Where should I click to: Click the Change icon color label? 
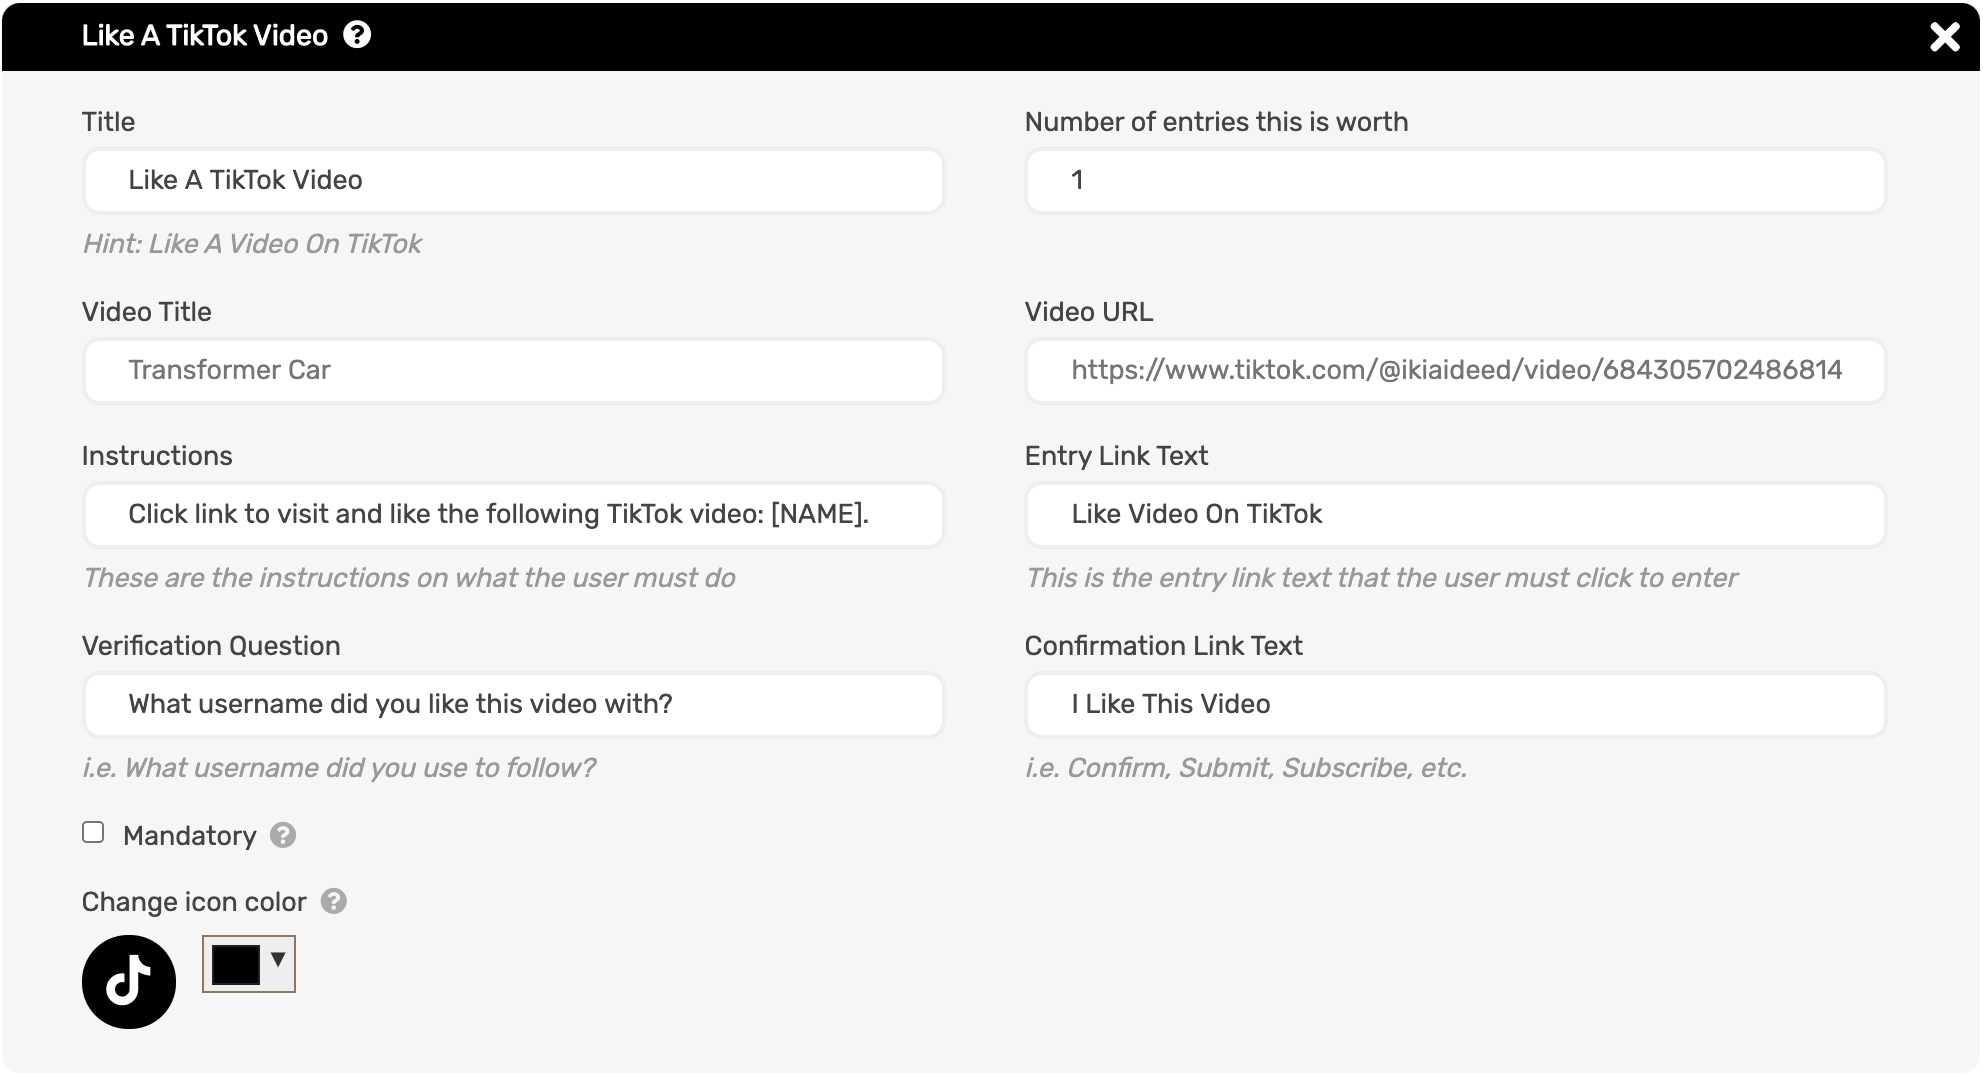click(x=194, y=902)
